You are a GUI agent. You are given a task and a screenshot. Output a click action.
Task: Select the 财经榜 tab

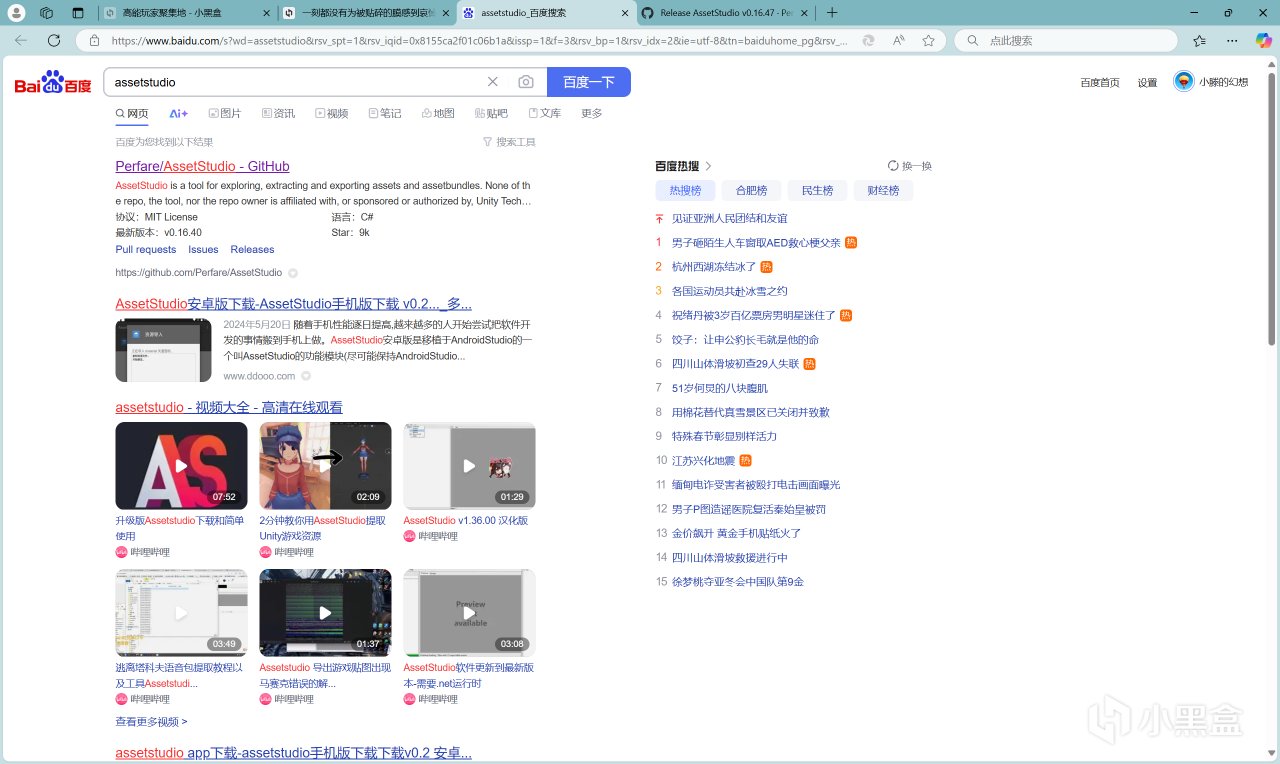883,190
